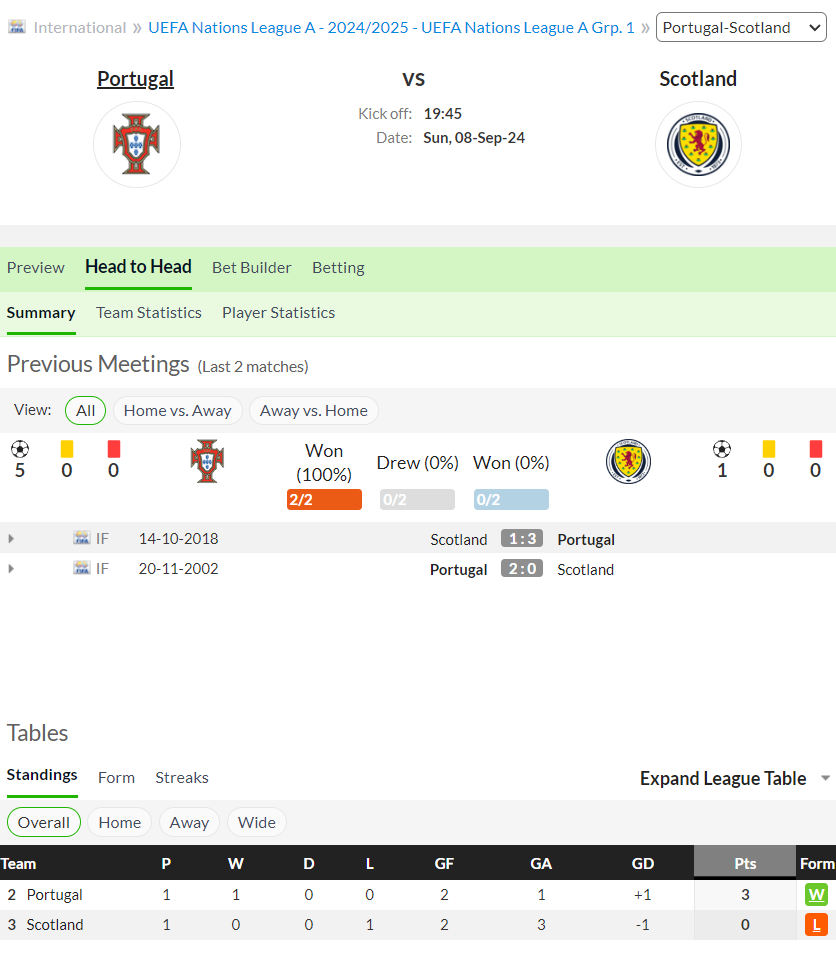Click the Portugal team name link
This screenshot has height=956, width=836.
[135, 79]
